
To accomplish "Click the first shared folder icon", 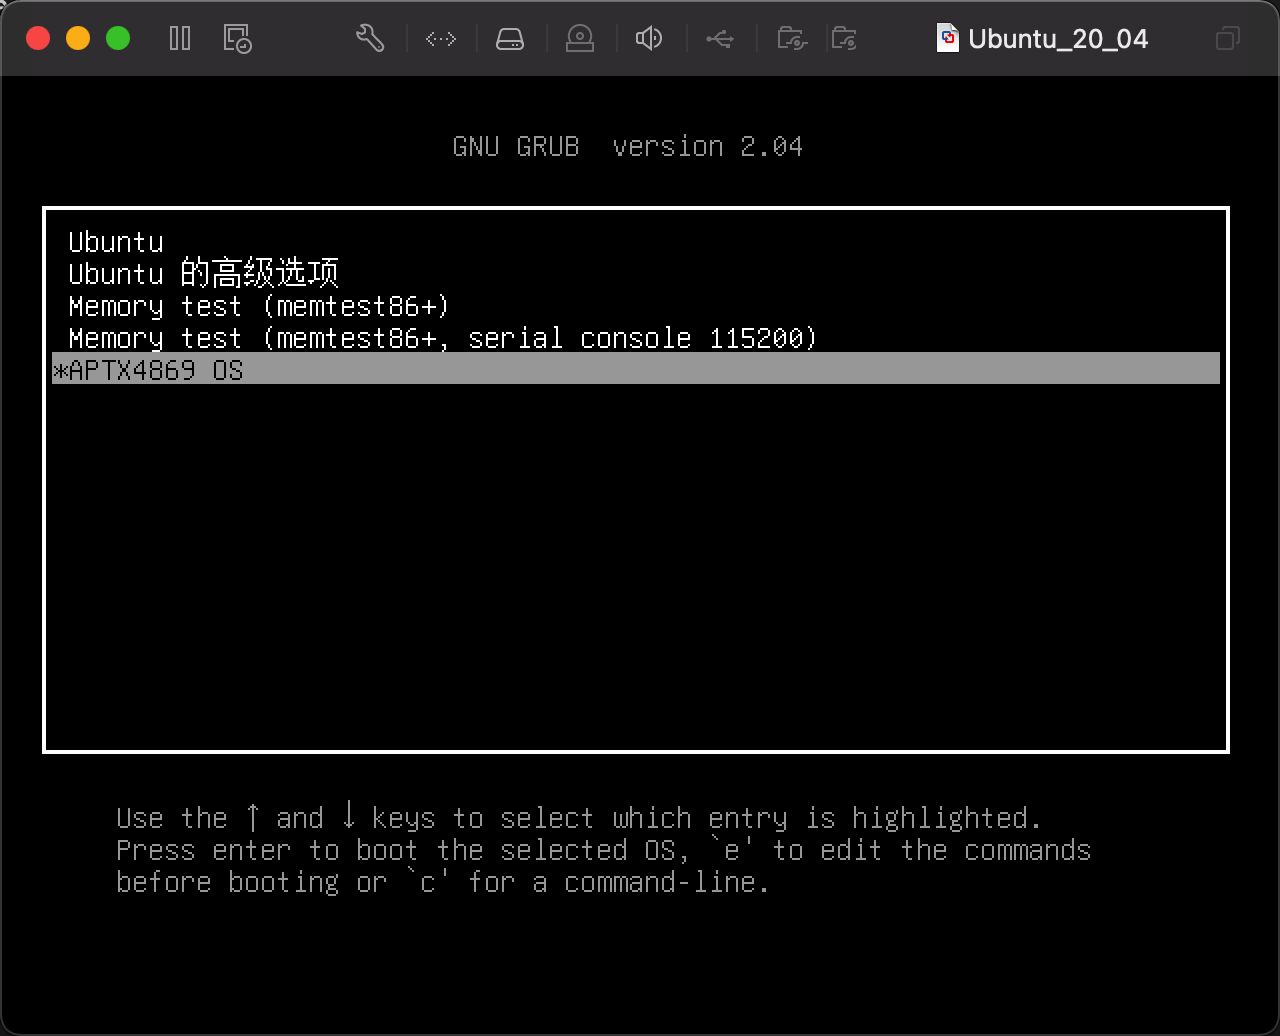I will [x=791, y=39].
